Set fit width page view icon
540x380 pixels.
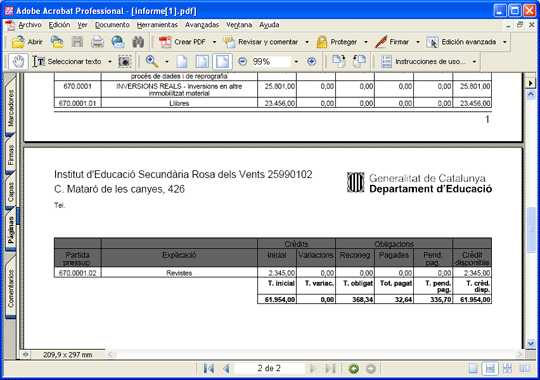click(222, 62)
